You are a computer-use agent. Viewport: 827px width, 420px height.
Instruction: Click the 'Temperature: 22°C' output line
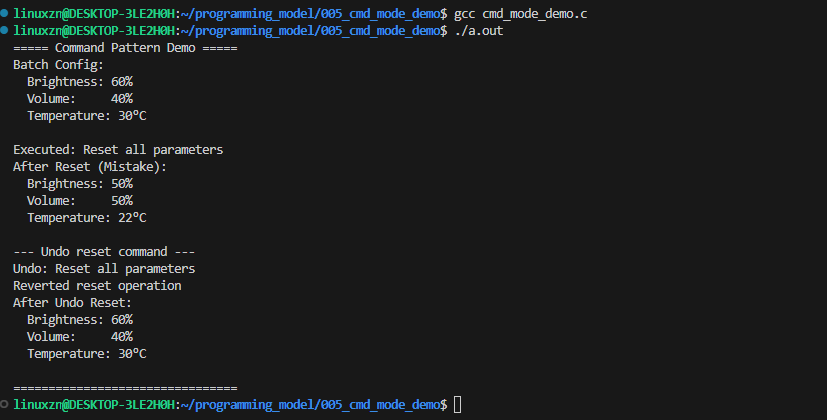[x=86, y=218]
